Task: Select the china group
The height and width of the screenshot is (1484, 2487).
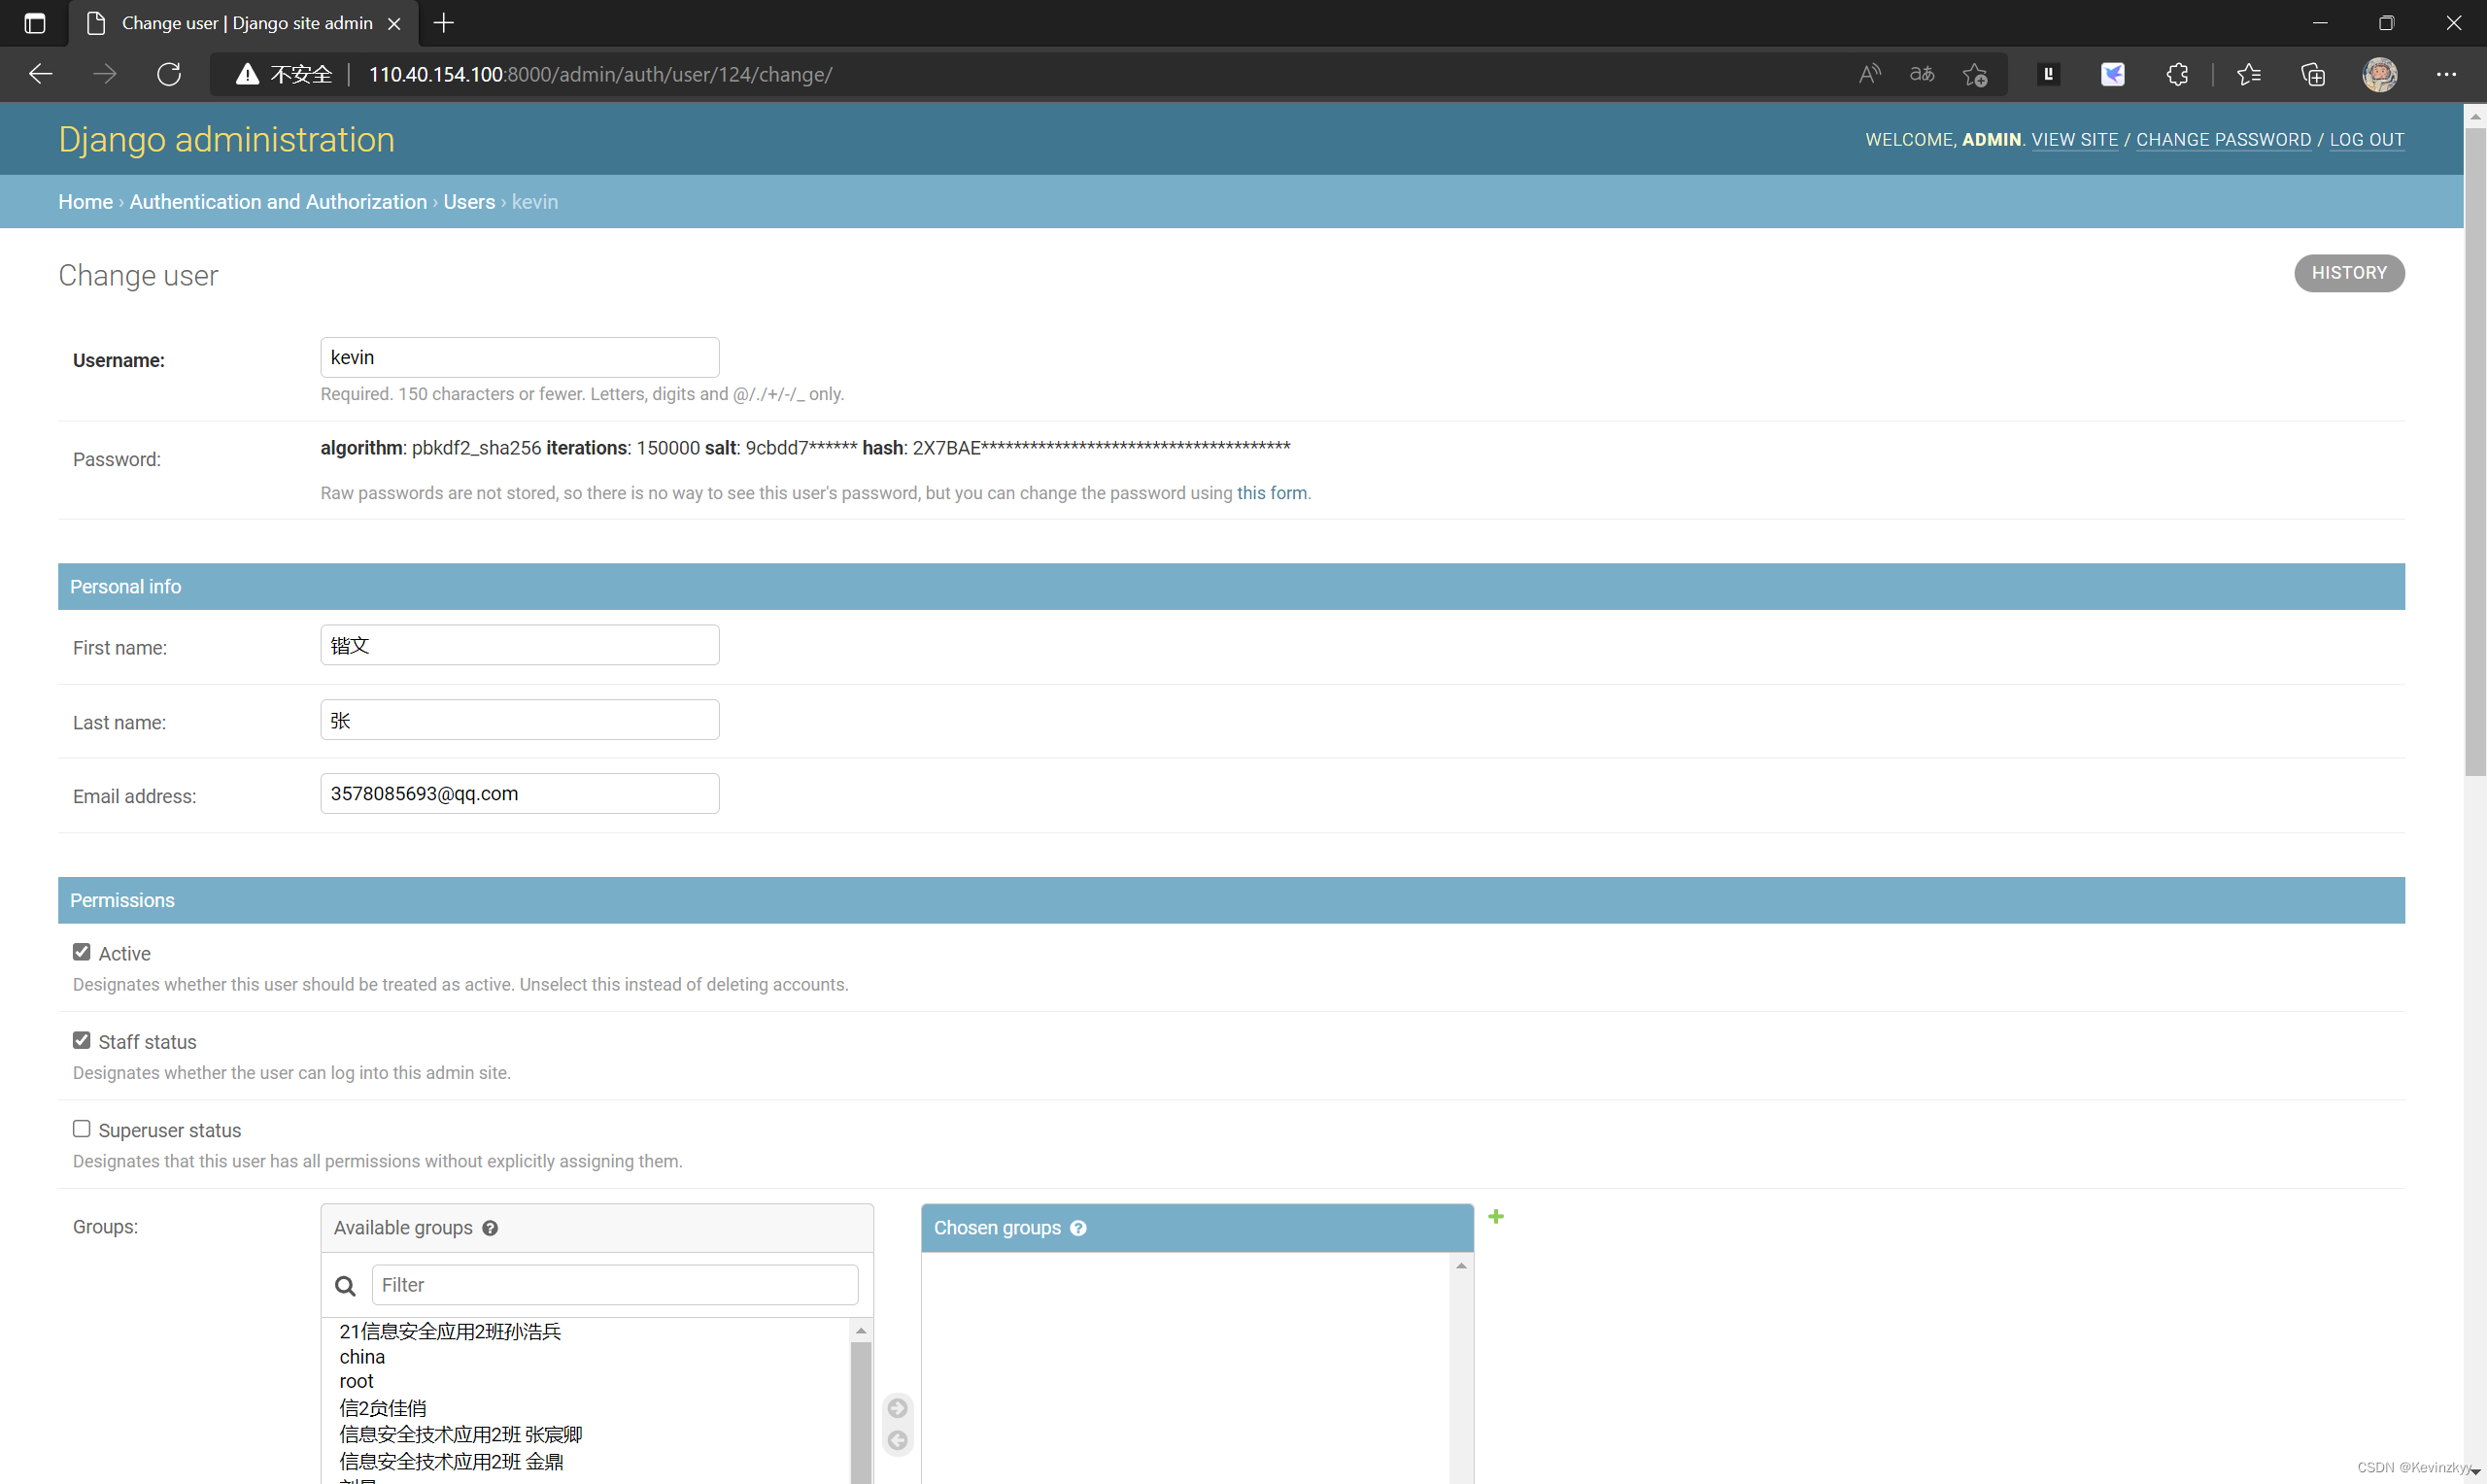Action: tap(362, 1357)
